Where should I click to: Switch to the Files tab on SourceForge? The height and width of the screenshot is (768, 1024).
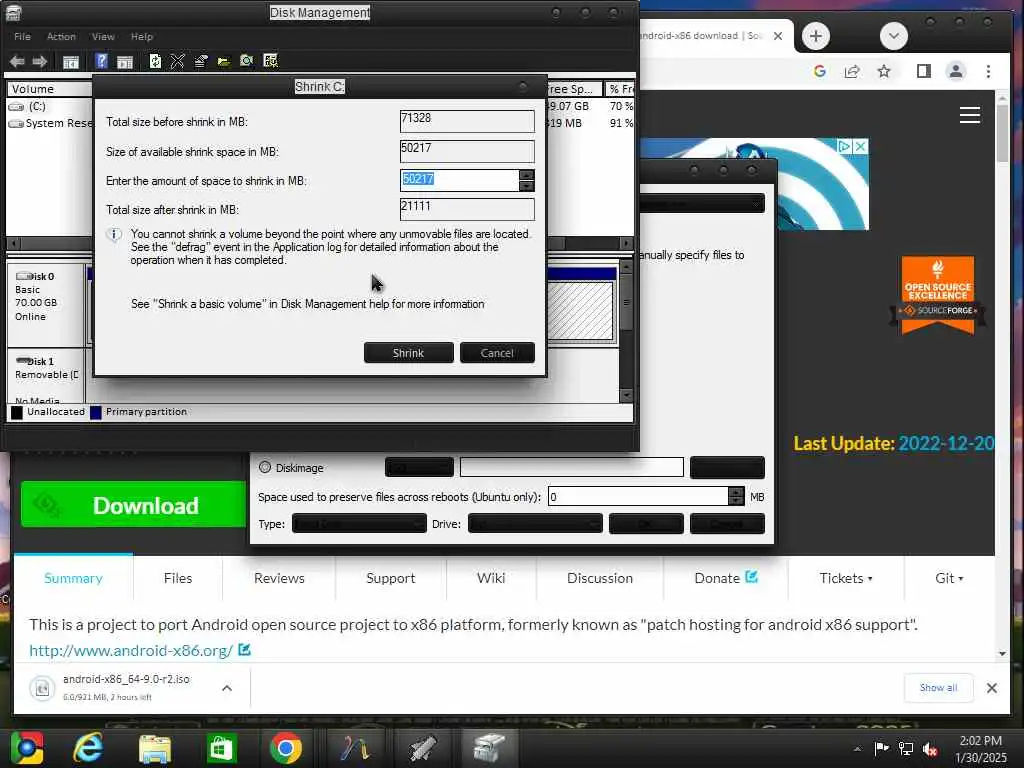click(178, 578)
